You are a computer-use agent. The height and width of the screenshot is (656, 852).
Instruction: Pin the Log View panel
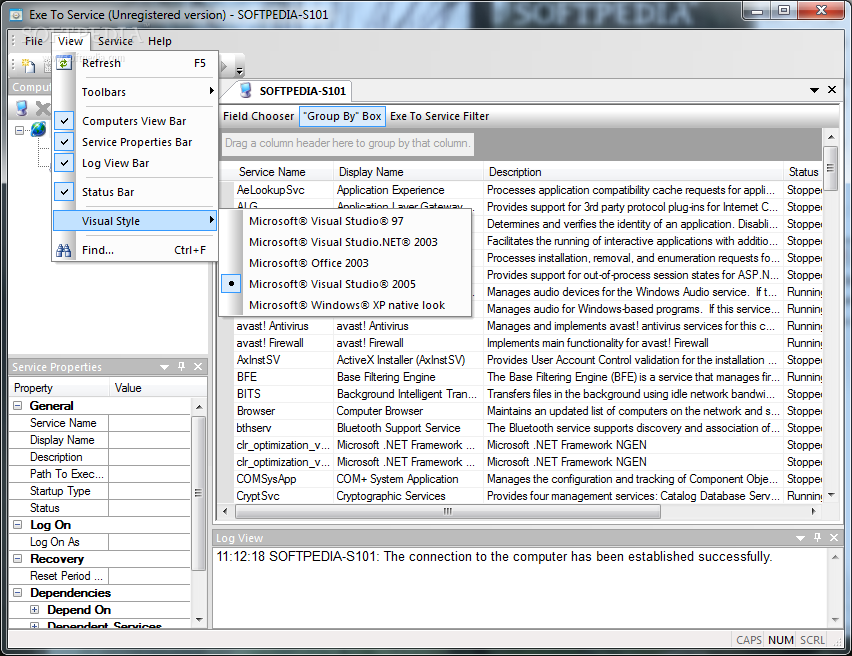point(817,537)
